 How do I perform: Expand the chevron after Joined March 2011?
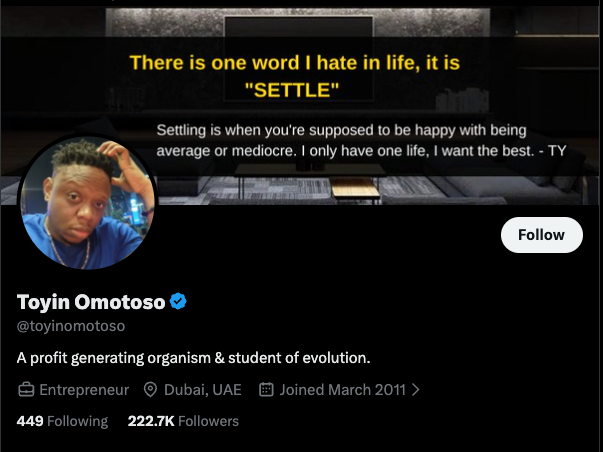tap(415, 389)
